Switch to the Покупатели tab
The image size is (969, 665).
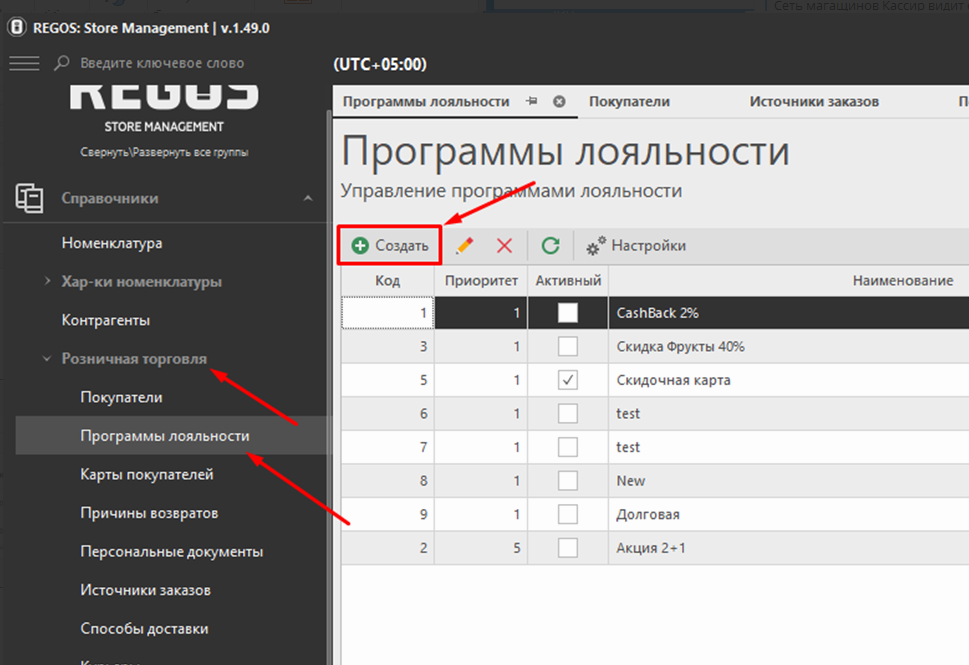coord(629,101)
